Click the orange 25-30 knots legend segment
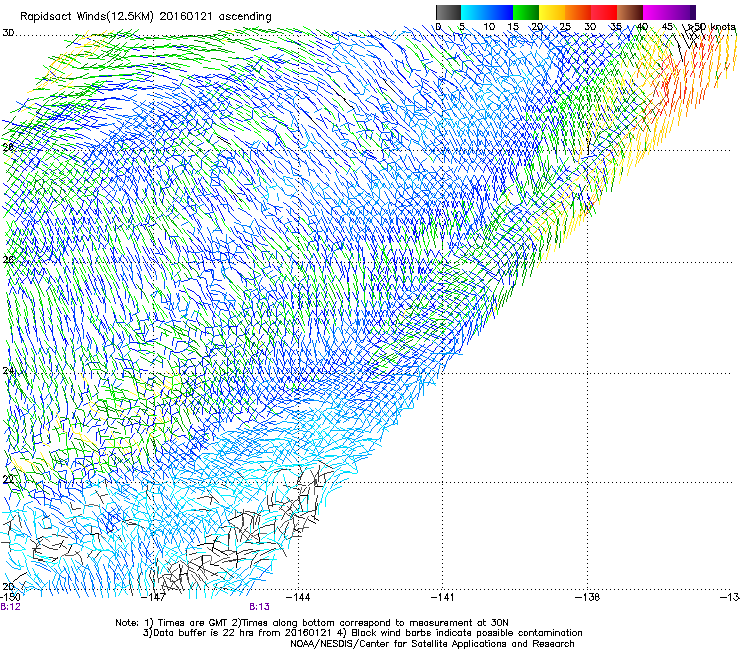Screen dimensions: 740x650 tap(578, 12)
